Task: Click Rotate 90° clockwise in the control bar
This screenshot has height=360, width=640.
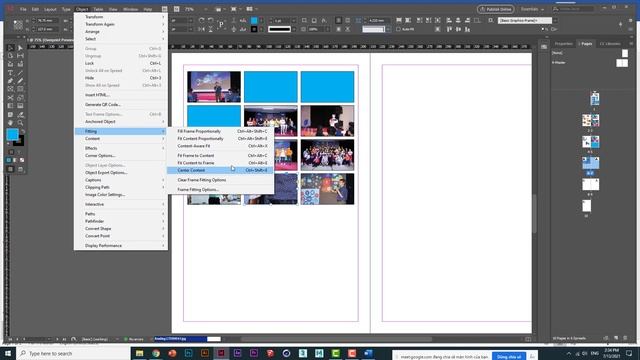Action: click(201, 20)
